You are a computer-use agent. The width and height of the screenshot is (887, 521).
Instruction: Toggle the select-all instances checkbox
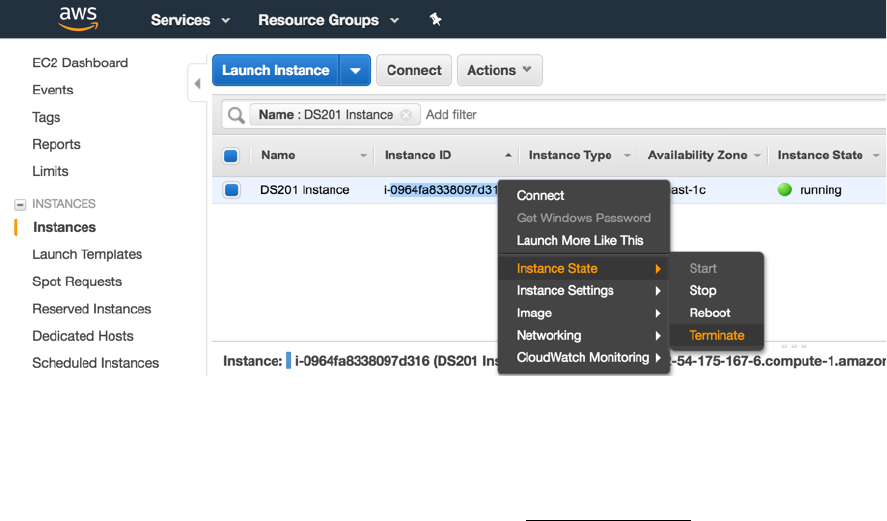[231, 156]
